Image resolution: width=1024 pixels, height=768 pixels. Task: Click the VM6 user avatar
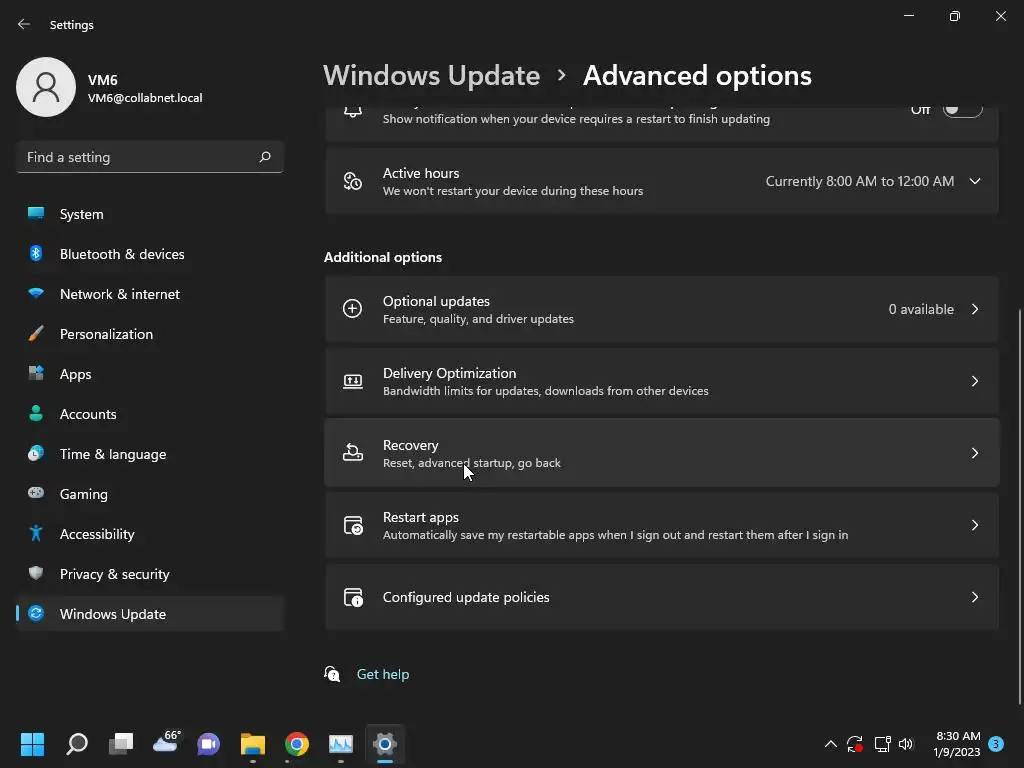(x=46, y=87)
